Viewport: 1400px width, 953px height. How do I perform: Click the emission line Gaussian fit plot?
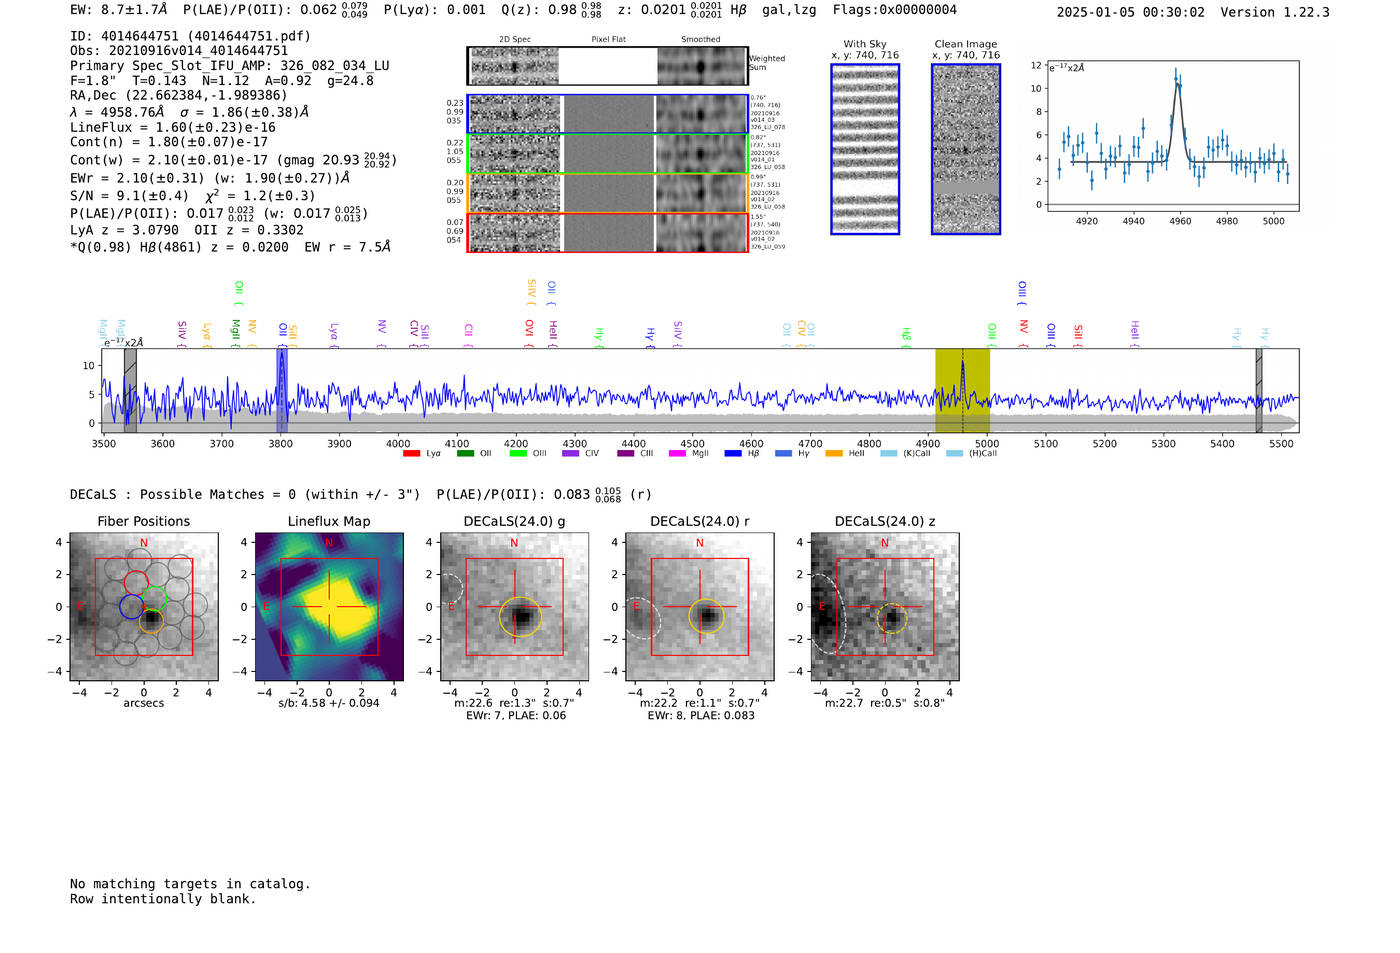[1172, 136]
